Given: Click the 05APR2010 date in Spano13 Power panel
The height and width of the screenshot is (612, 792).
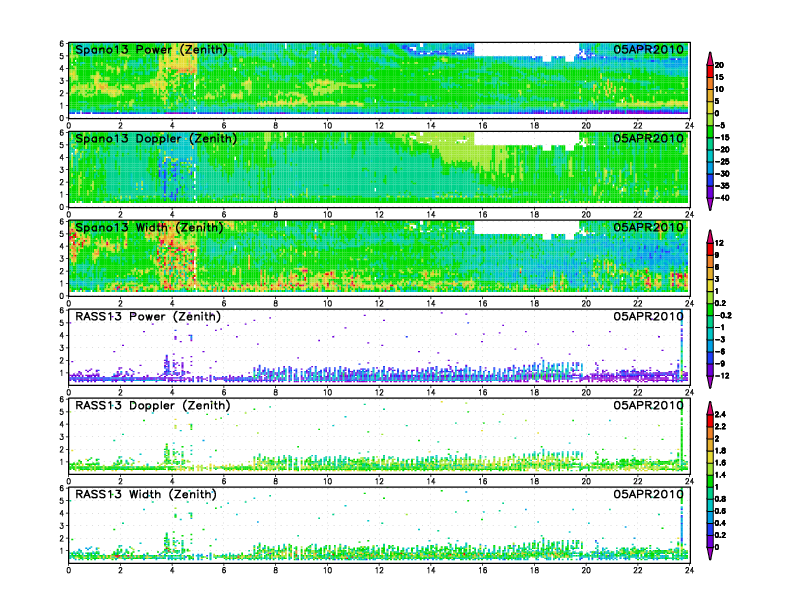Looking at the screenshot, I should pyautogui.click(x=649, y=50).
